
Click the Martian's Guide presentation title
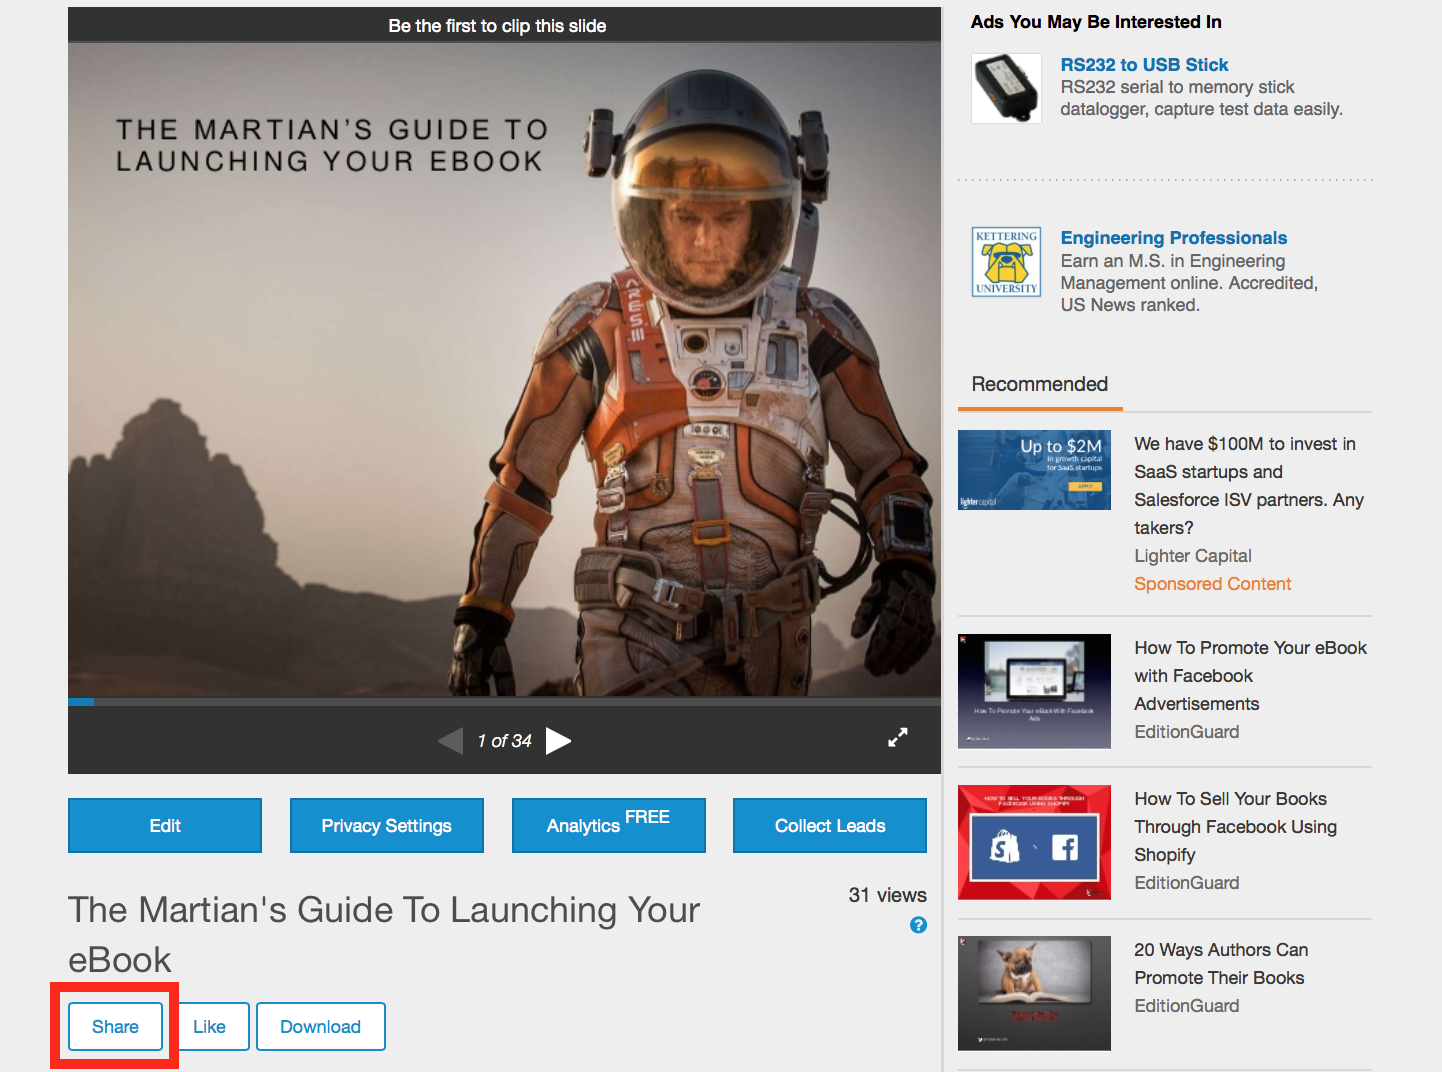(x=384, y=935)
